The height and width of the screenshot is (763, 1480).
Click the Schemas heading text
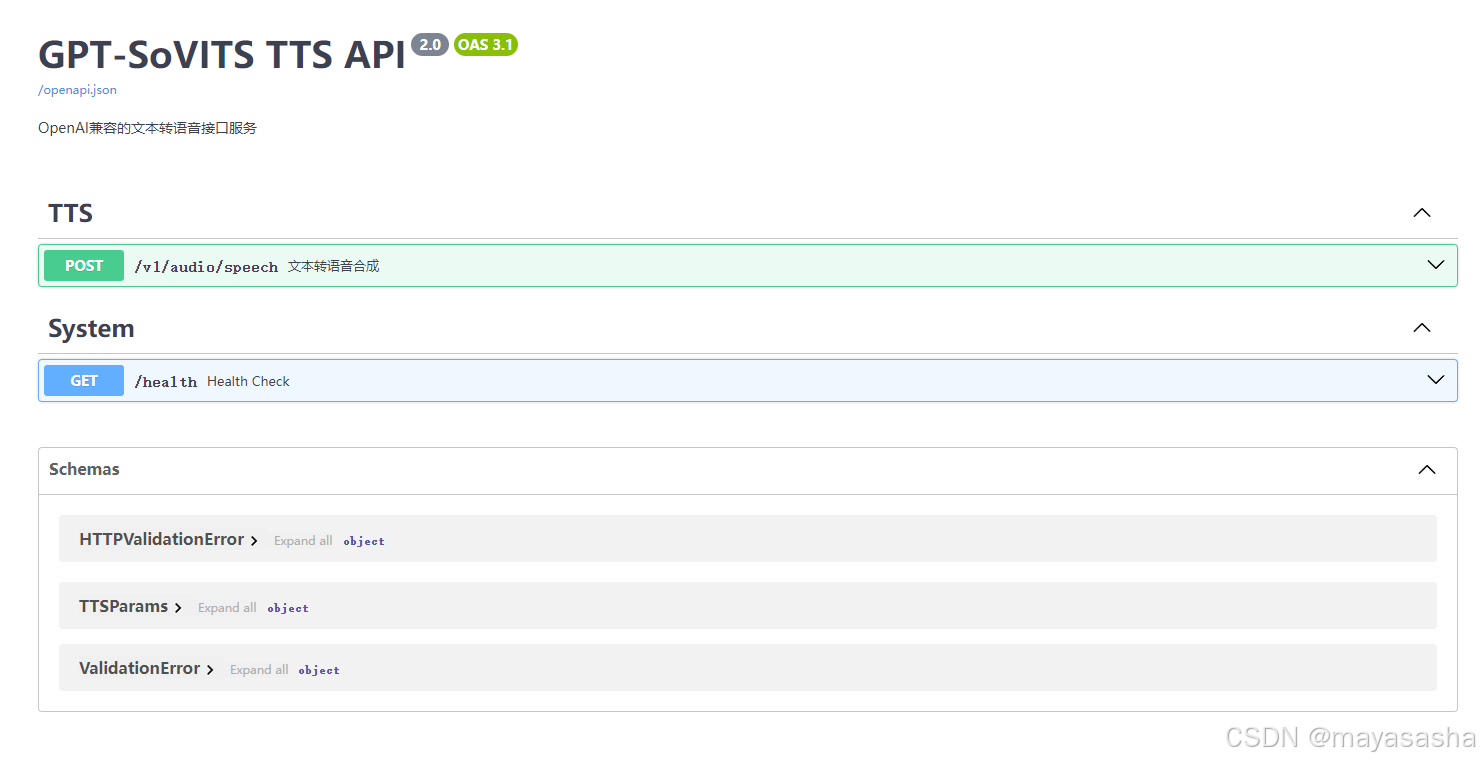click(x=84, y=469)
